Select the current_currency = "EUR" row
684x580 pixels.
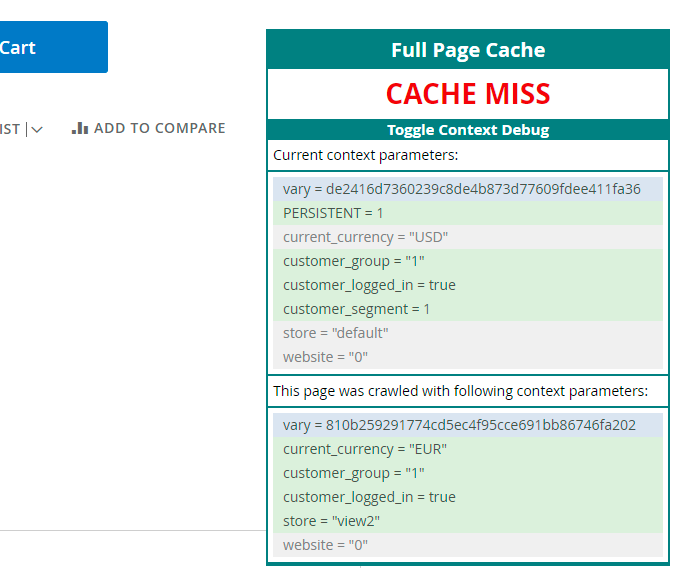click(x=364, y=449)
